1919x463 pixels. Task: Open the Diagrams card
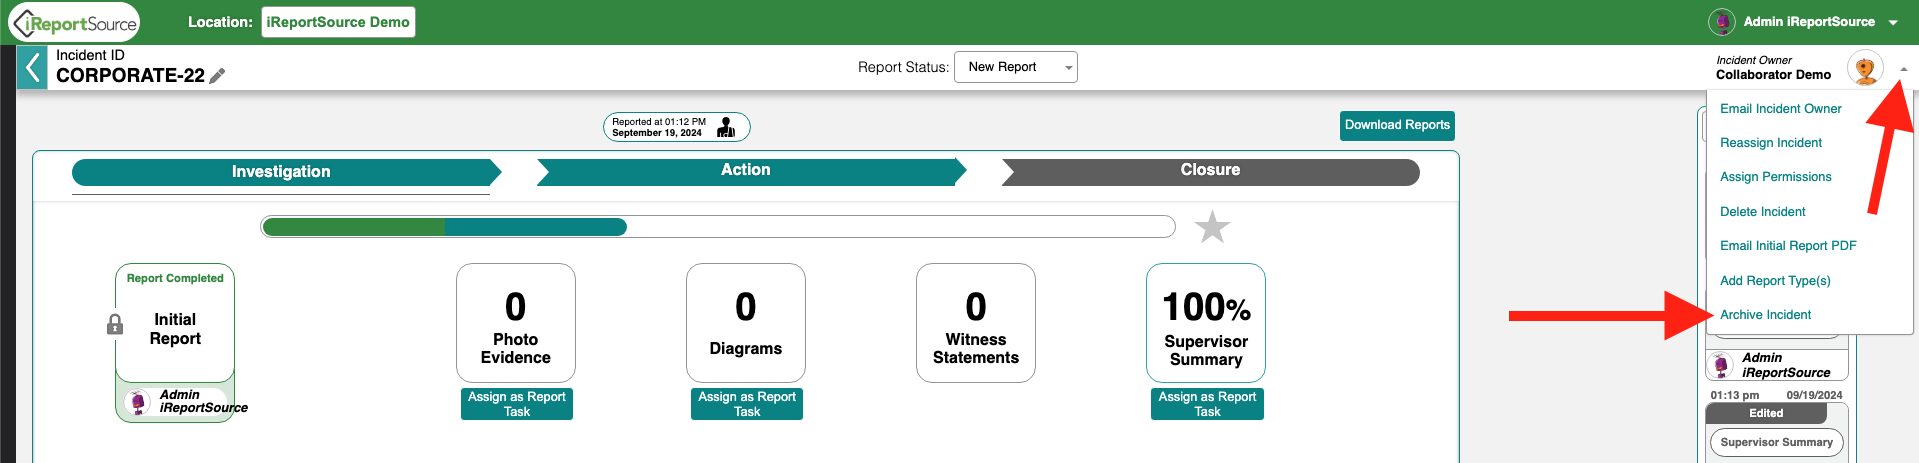746,323
